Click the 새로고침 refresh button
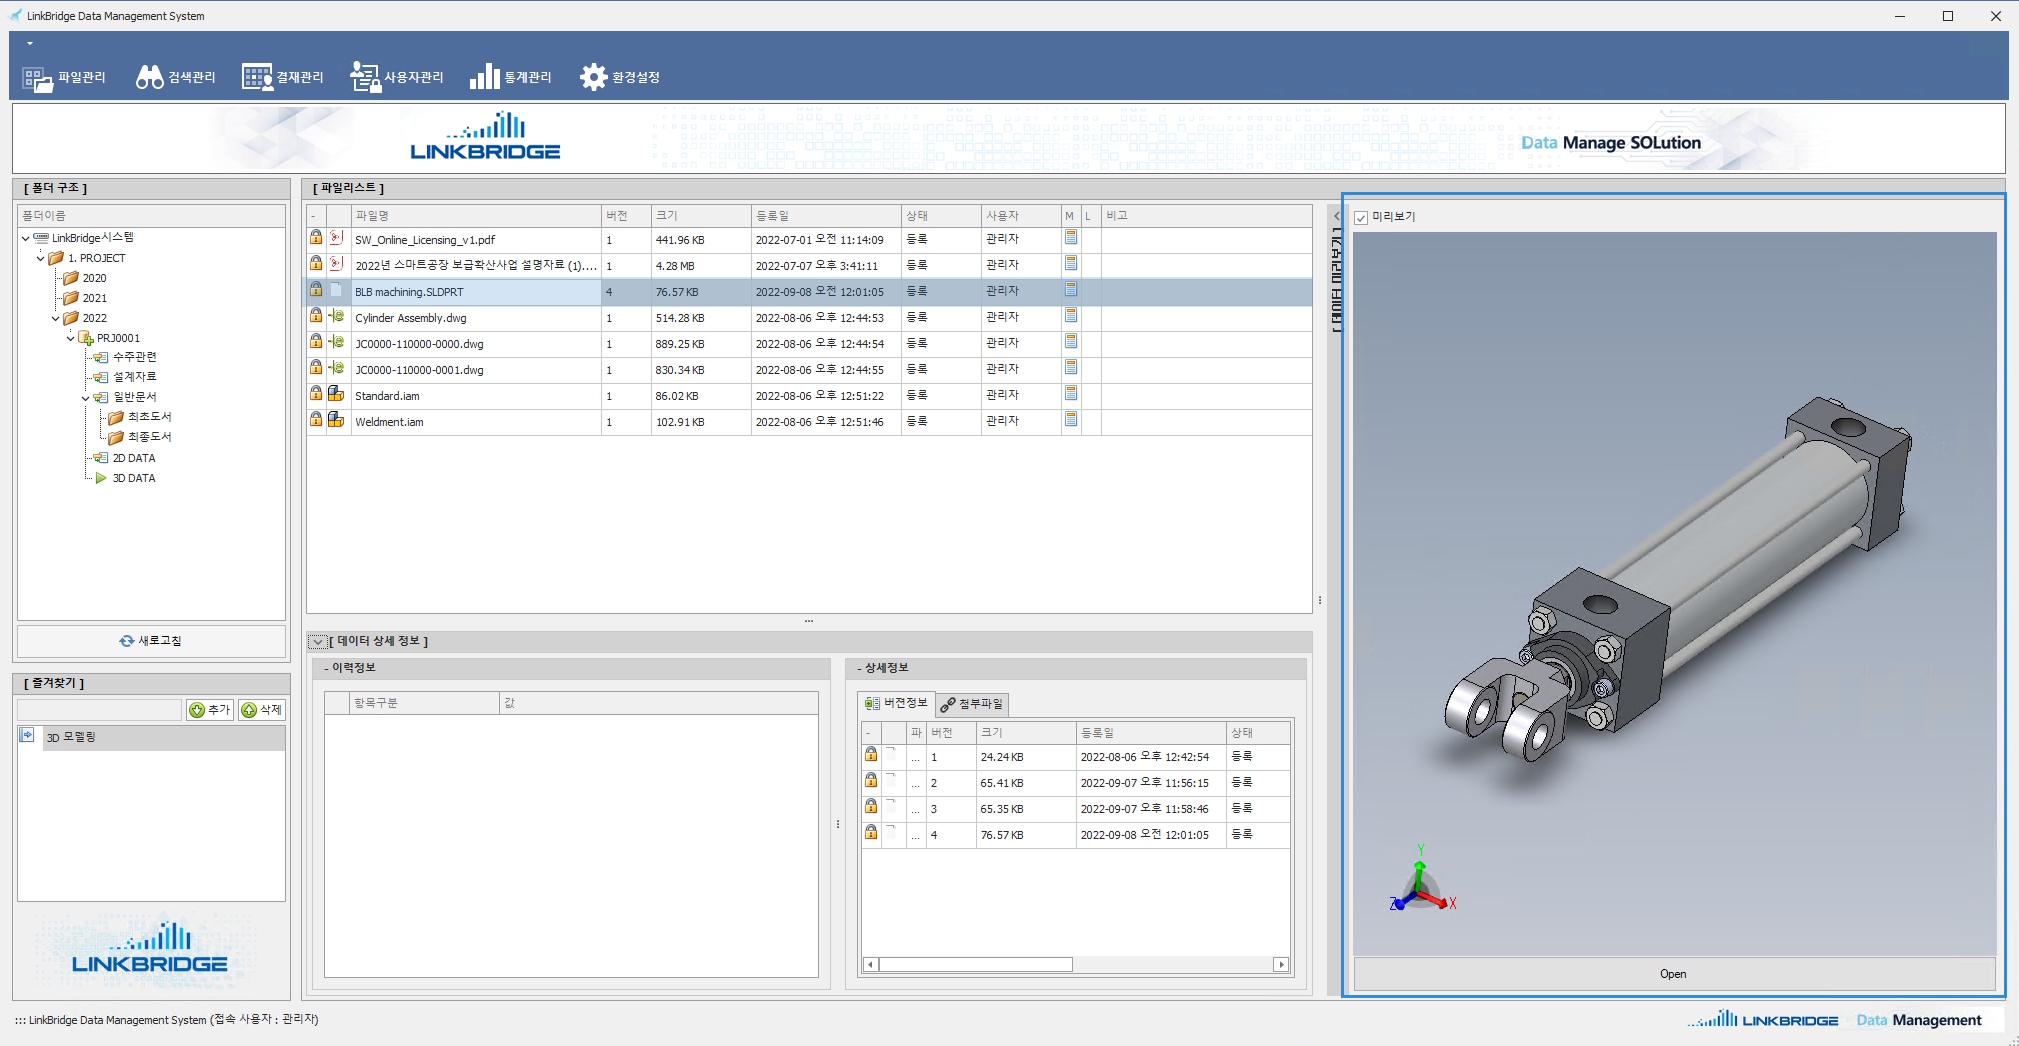The image size is (2019, 1046). pos(151,641)
